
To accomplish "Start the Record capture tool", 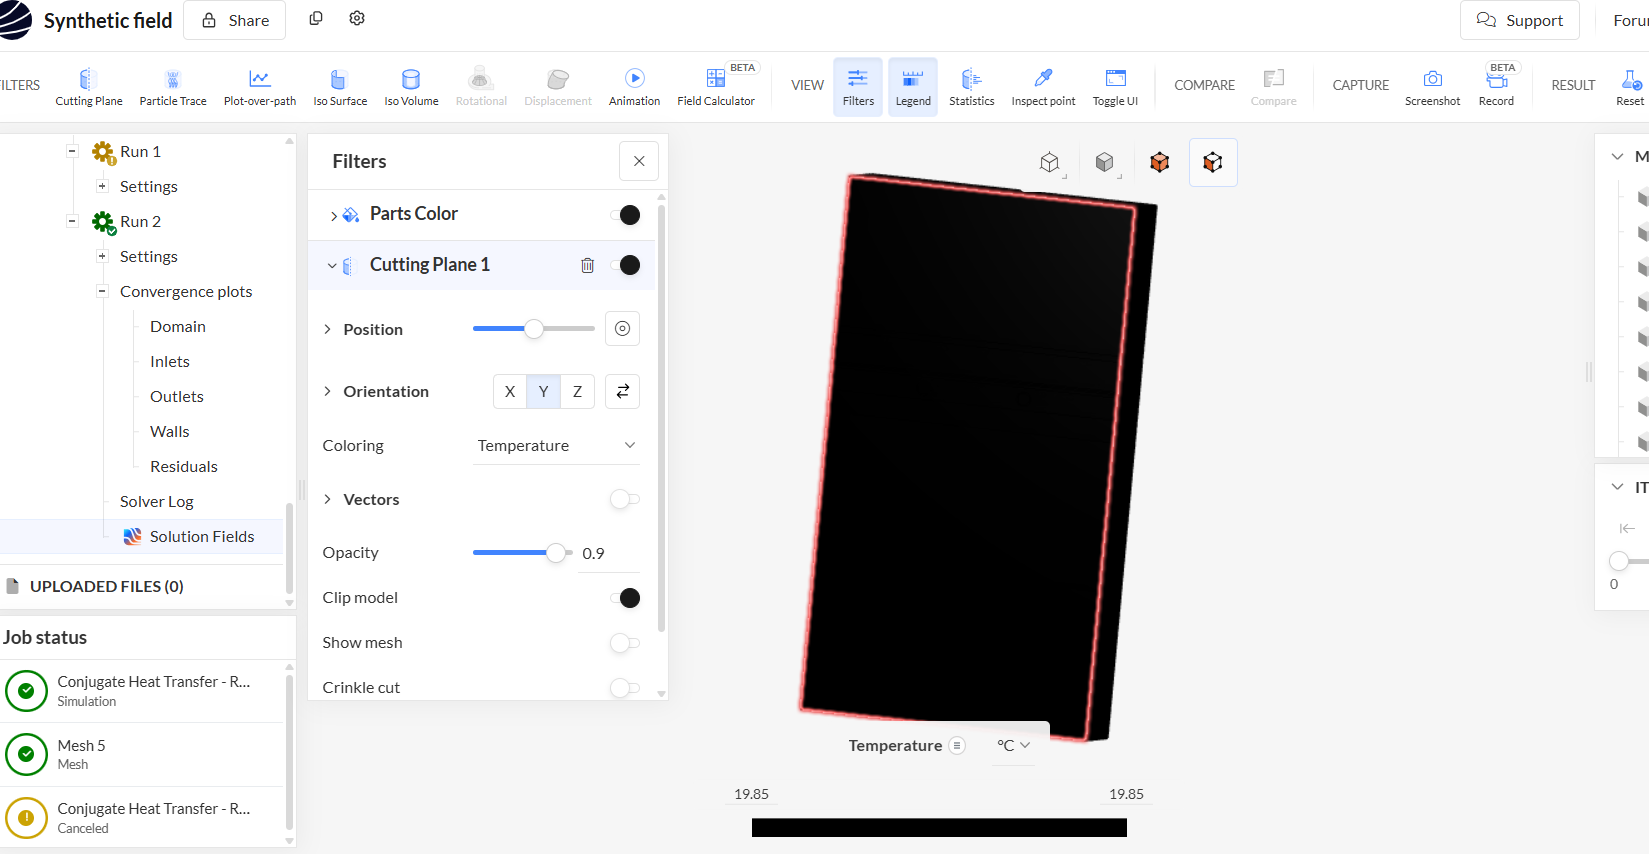I will point(1496,87).
